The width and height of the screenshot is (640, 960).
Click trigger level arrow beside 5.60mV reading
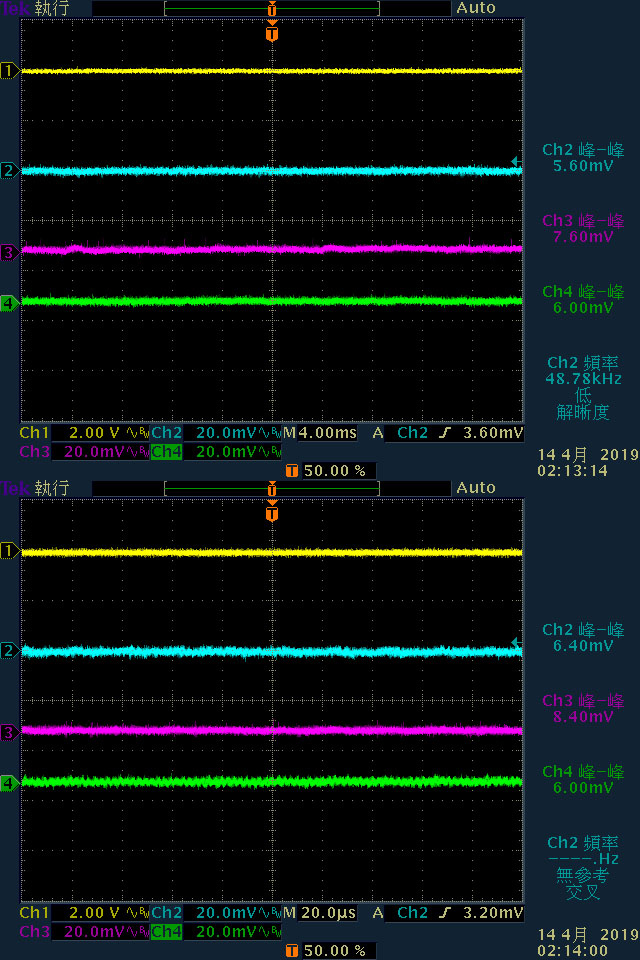point(516,161)
